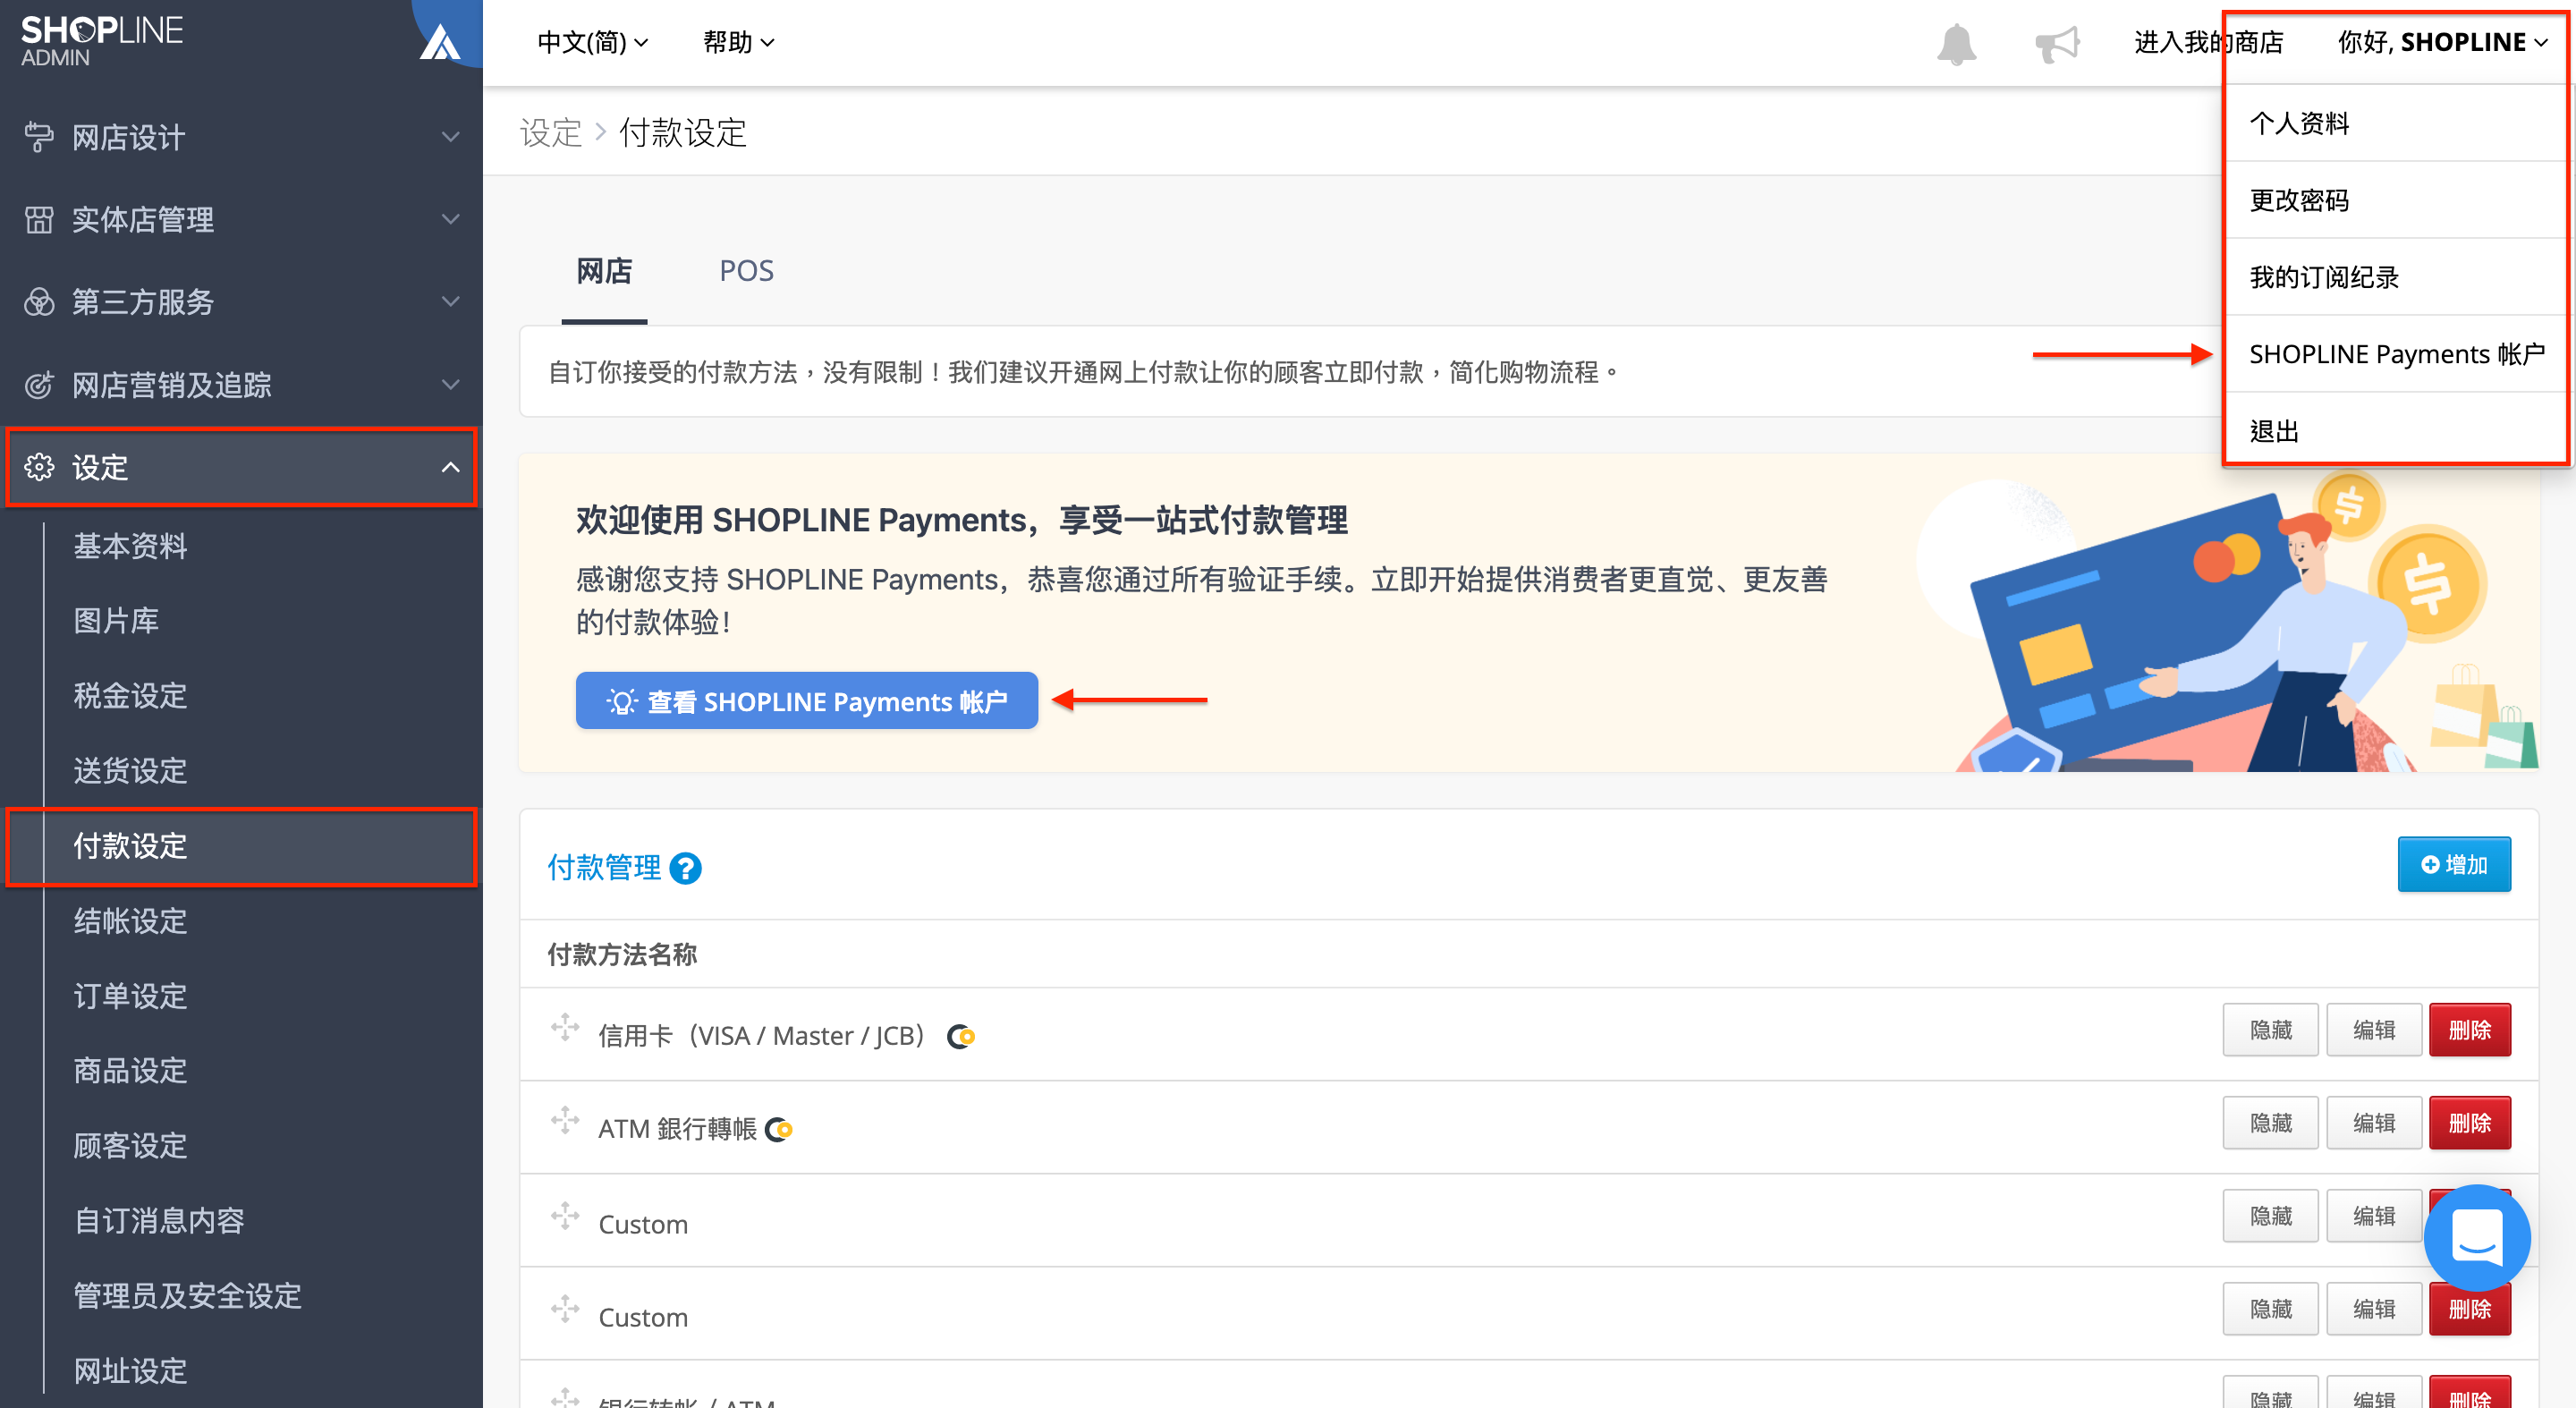Edit the first Custom payment method
This screenshot has width=2576, height=1408.
click(2373, 1216)
